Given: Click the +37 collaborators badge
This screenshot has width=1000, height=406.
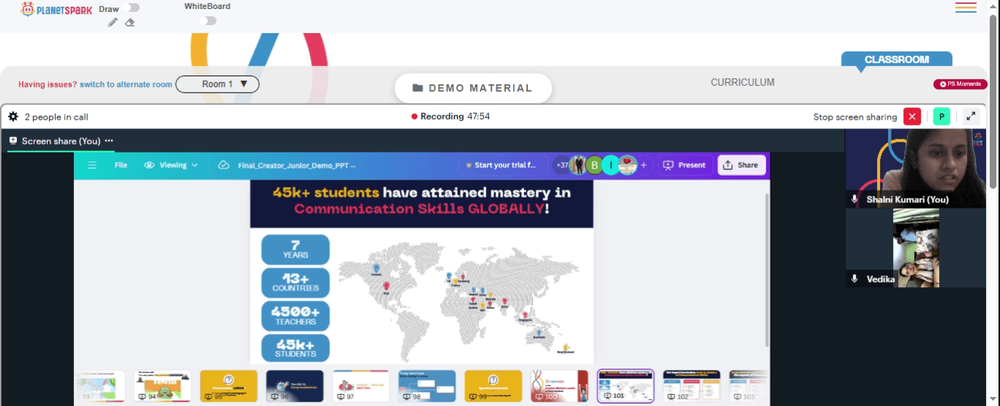Looking at the screenshot, I should tap(562, 165).
